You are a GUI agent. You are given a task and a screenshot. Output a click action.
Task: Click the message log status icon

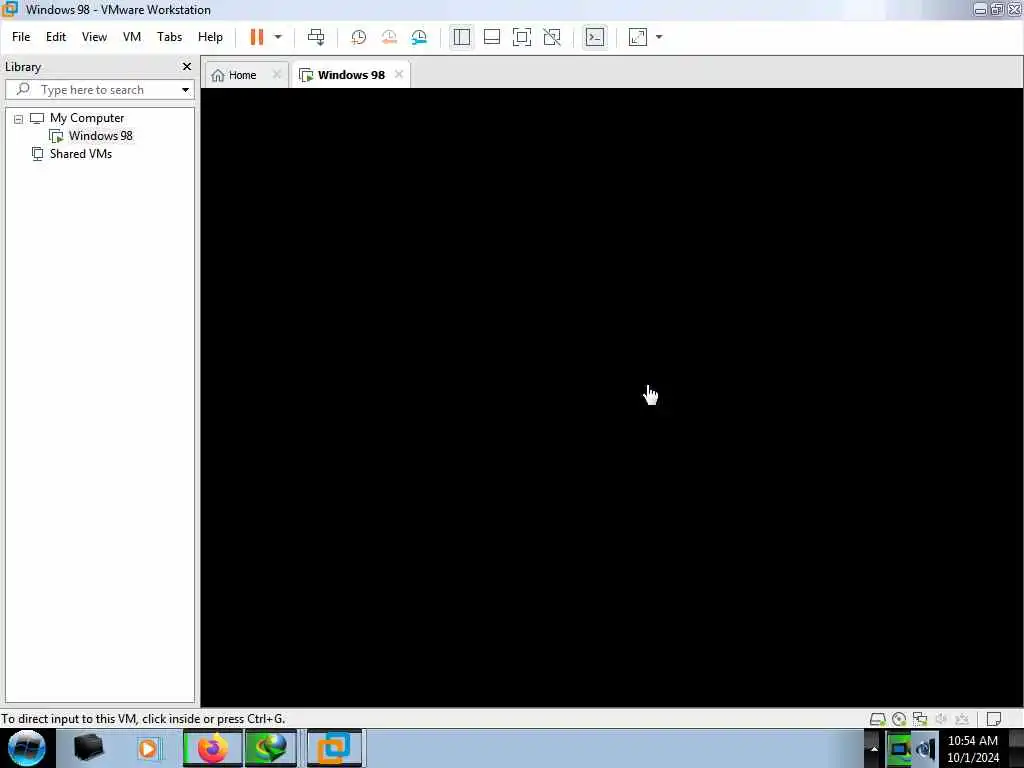coord(994,719)
